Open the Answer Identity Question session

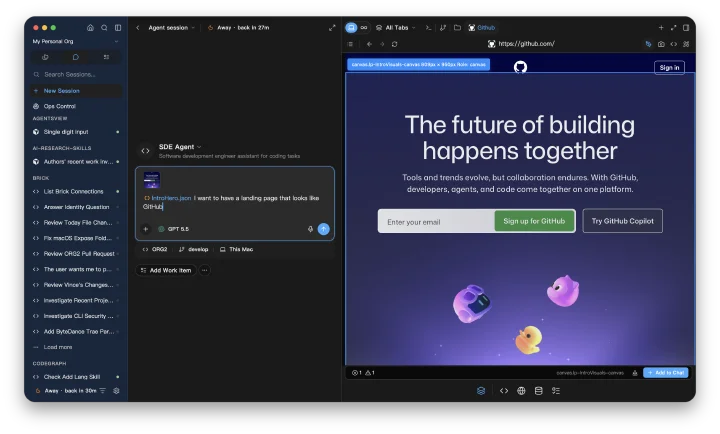click(76, 207)
